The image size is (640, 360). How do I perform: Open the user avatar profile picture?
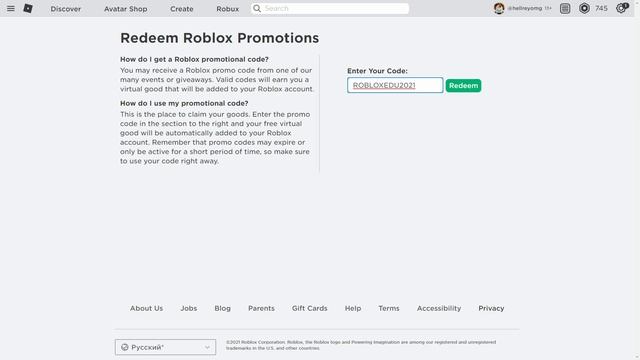[499, 8]
